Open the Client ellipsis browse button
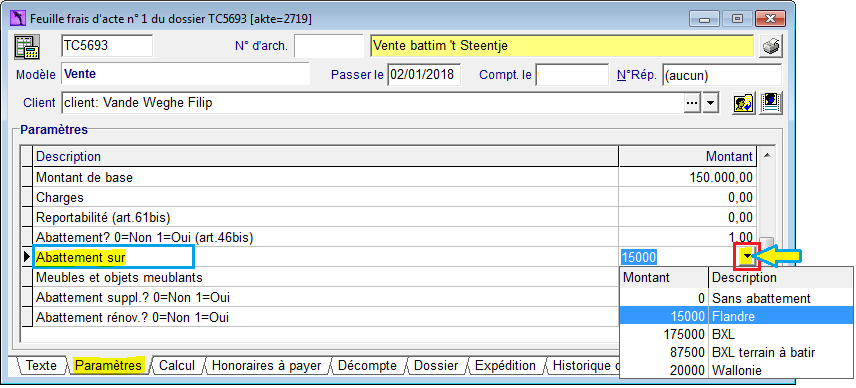The width and height of the screenshot is (856, 388). pyautogui.click(x=692, y=103)
